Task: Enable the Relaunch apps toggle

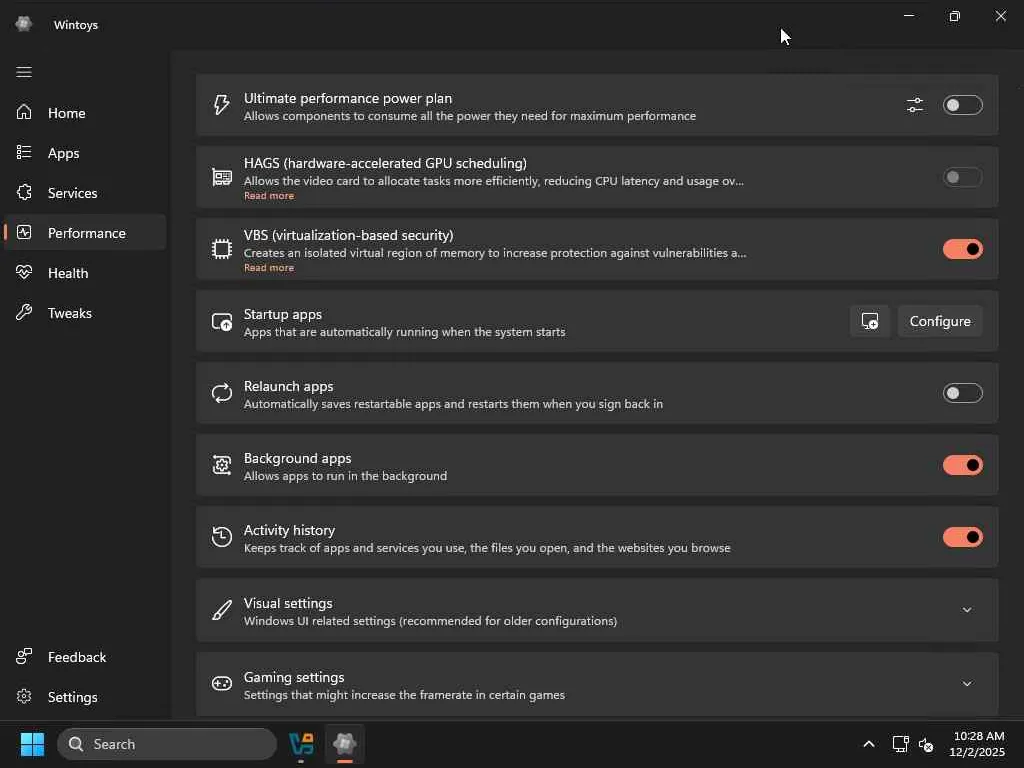Action: (963, 393)
